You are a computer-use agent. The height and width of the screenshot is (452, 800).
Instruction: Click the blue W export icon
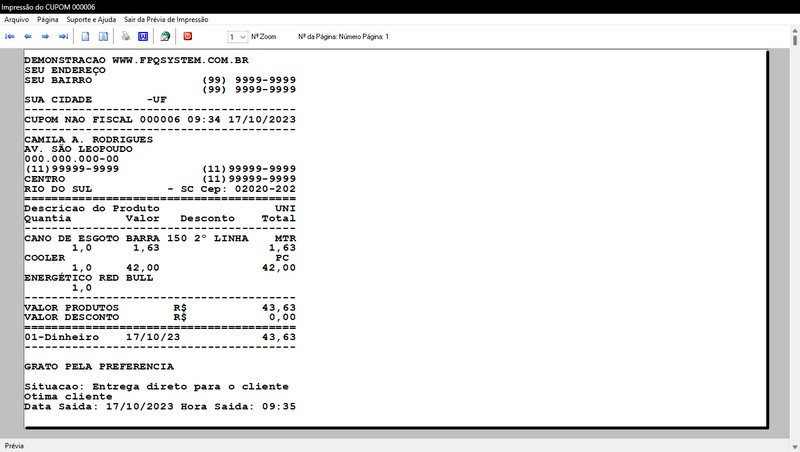tap(143, 36)
